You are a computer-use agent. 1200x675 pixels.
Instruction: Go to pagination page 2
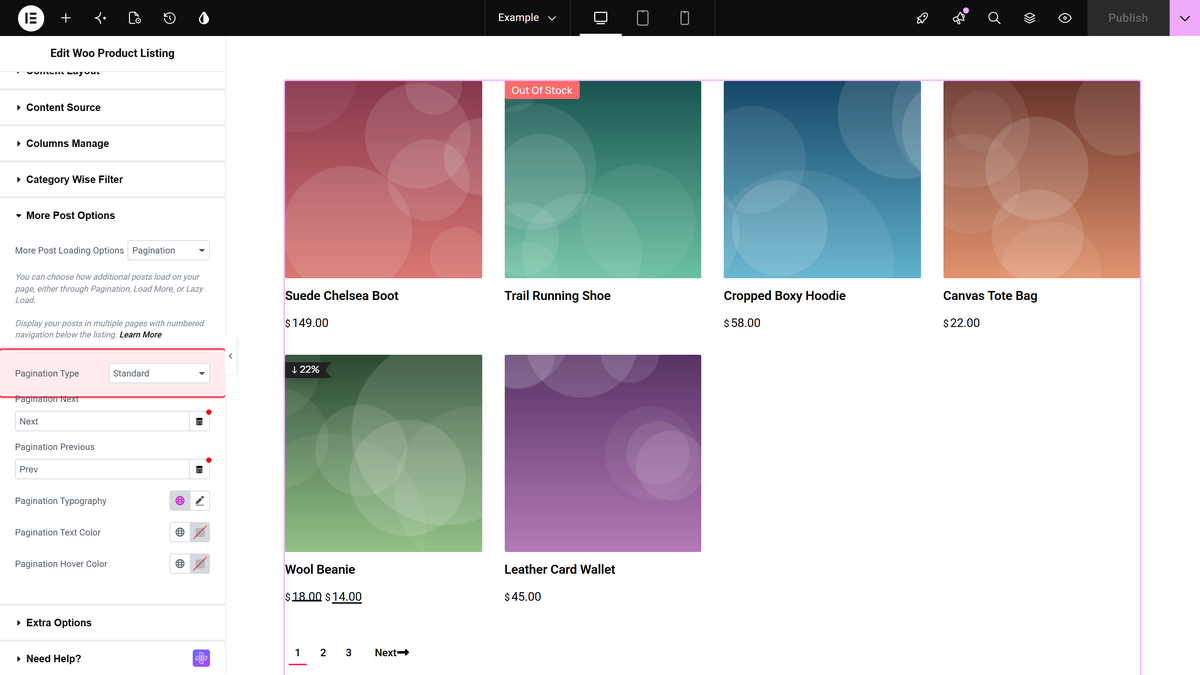click(323, 653)
